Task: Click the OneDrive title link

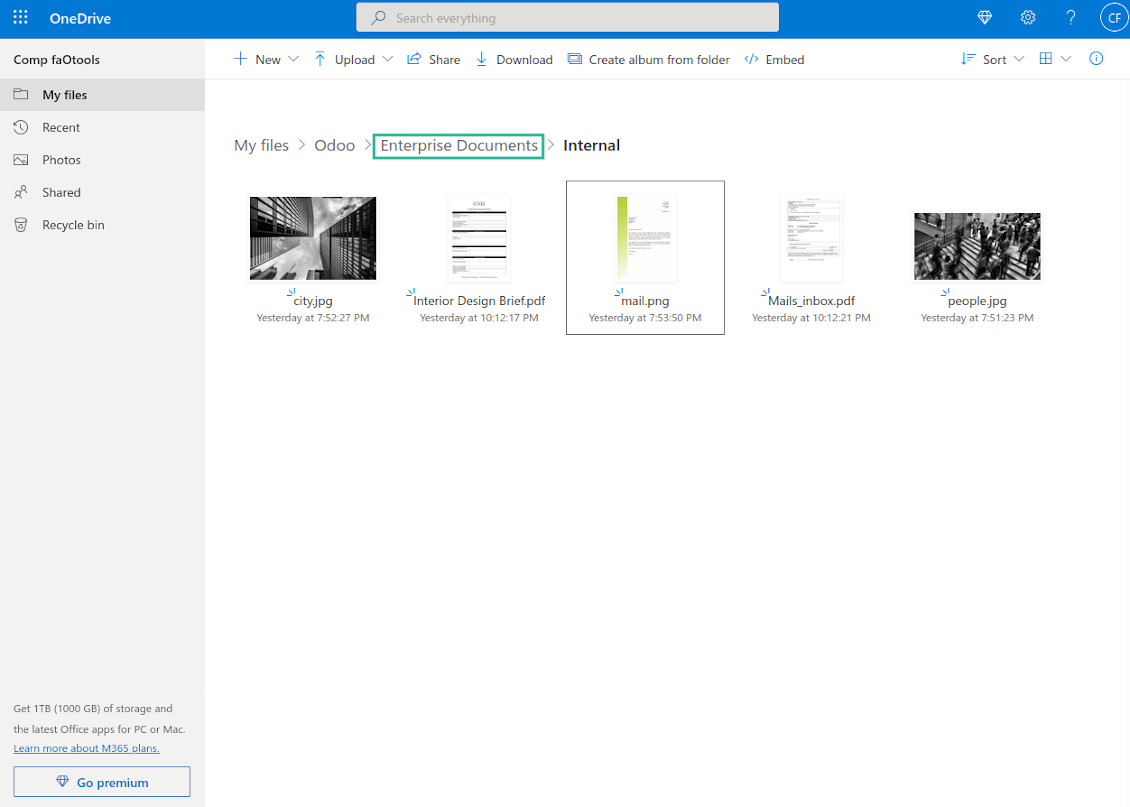Action: click(80, 19)
